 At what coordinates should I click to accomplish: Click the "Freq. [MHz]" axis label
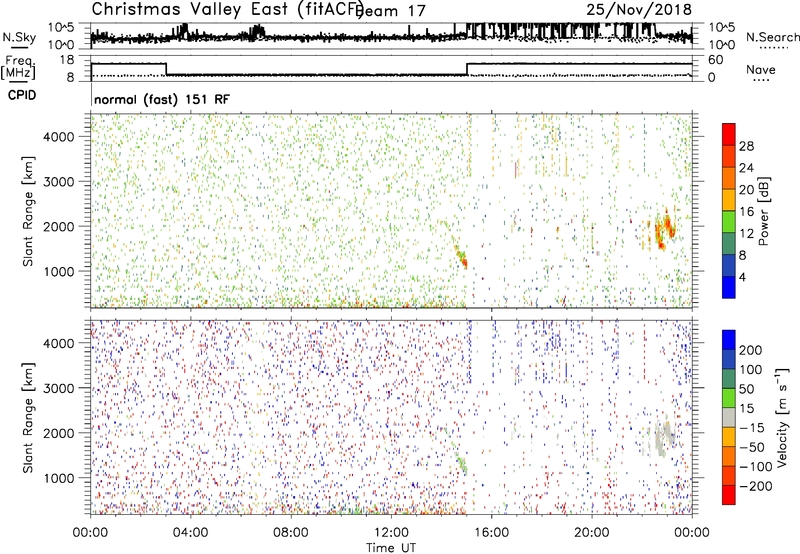pos(18,67)
